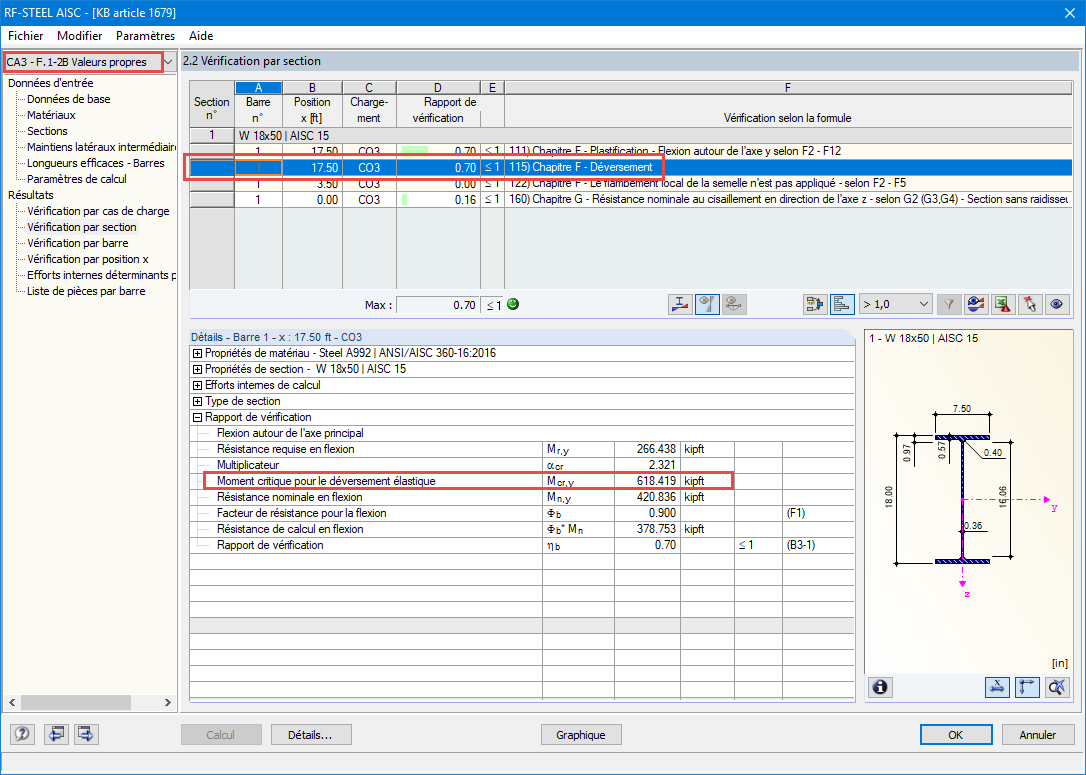1086x775 pixels.
Task: Confirm with the OK button
Action: (956, 735)
